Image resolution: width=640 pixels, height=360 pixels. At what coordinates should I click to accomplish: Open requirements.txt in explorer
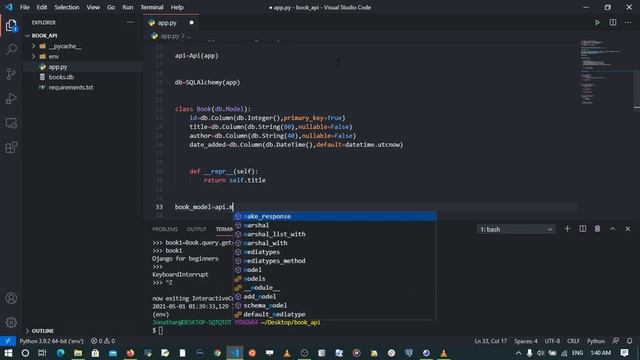71,87
